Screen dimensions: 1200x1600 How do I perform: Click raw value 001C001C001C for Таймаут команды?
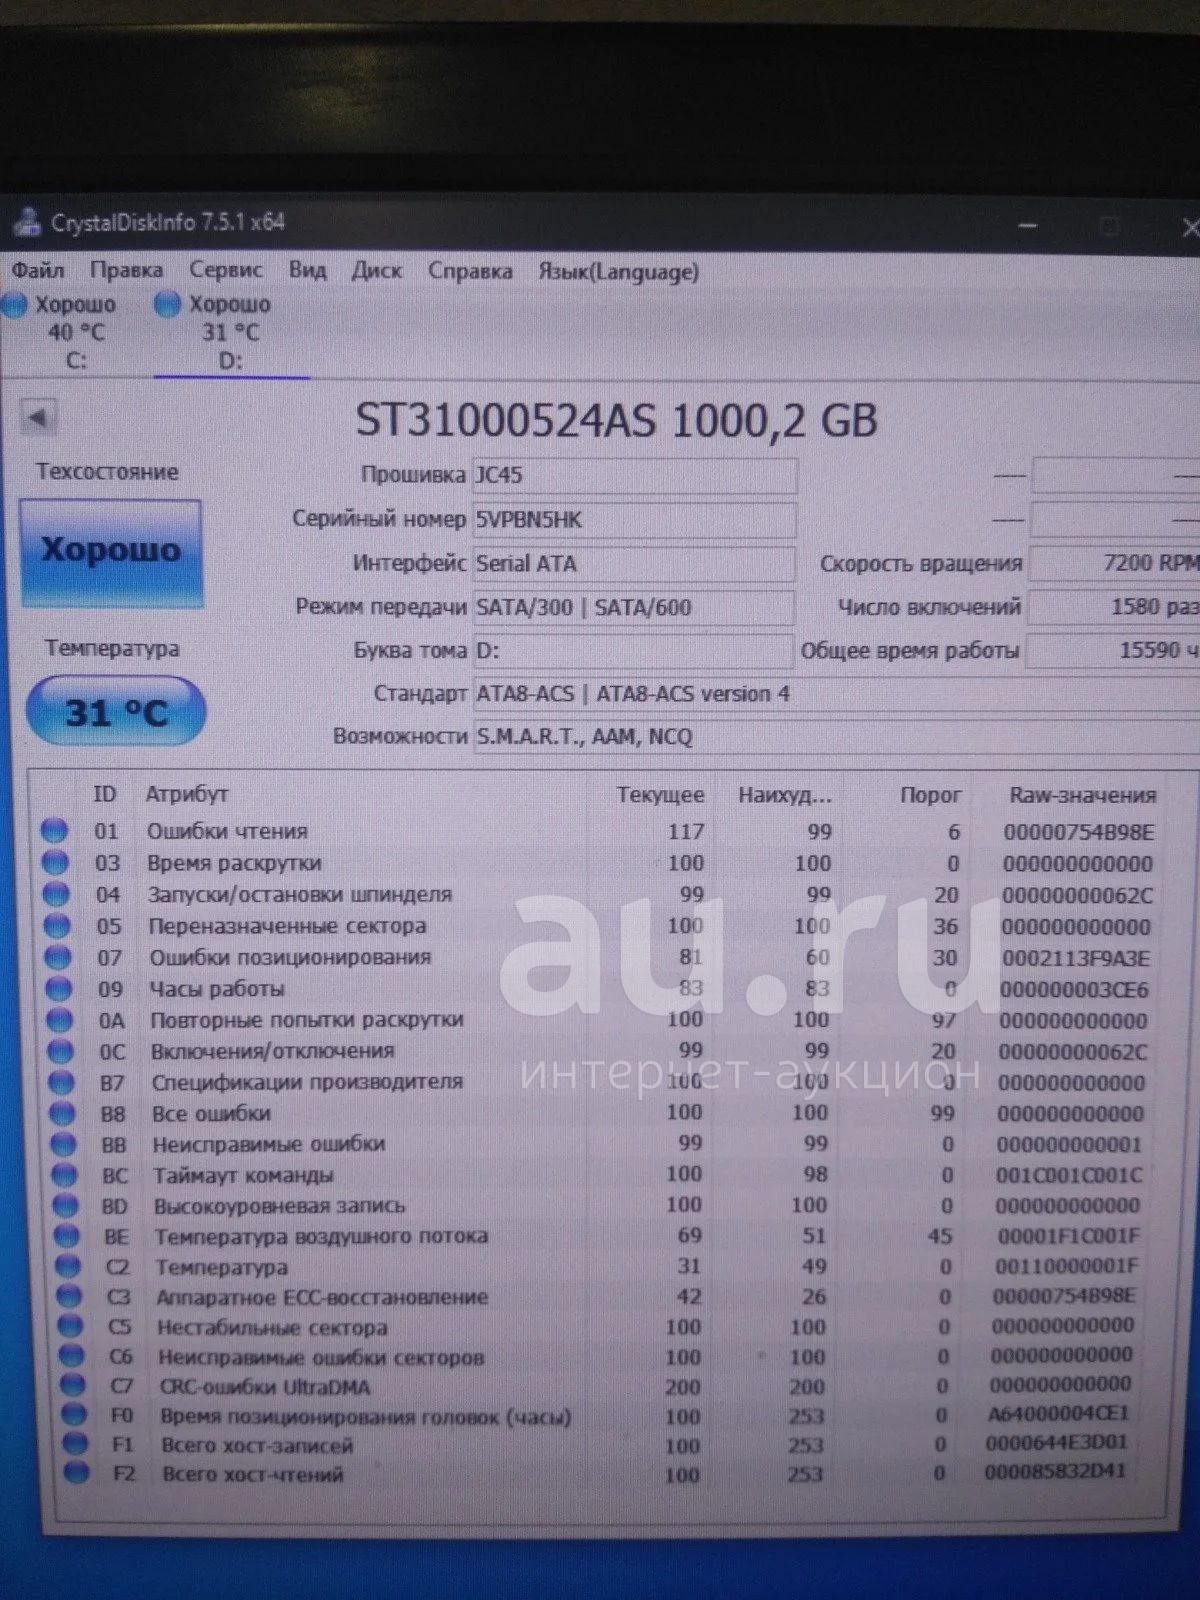[x=1069, y=1175]
